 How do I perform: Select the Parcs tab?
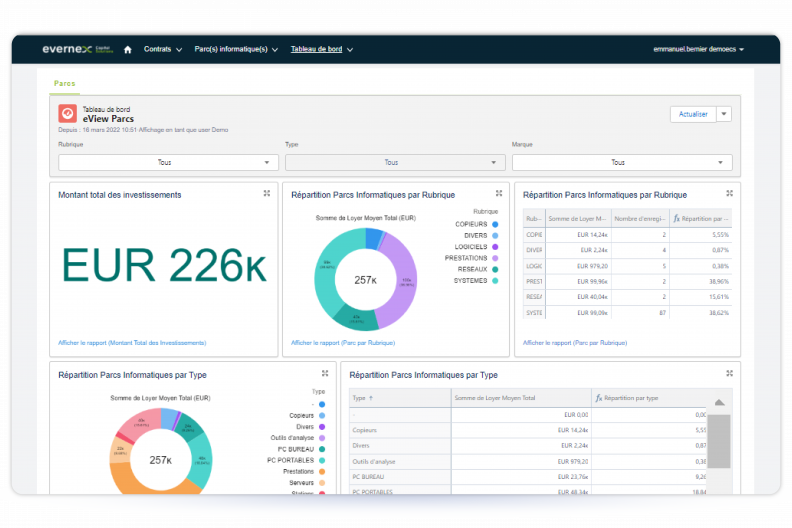(x=65, y=83)
